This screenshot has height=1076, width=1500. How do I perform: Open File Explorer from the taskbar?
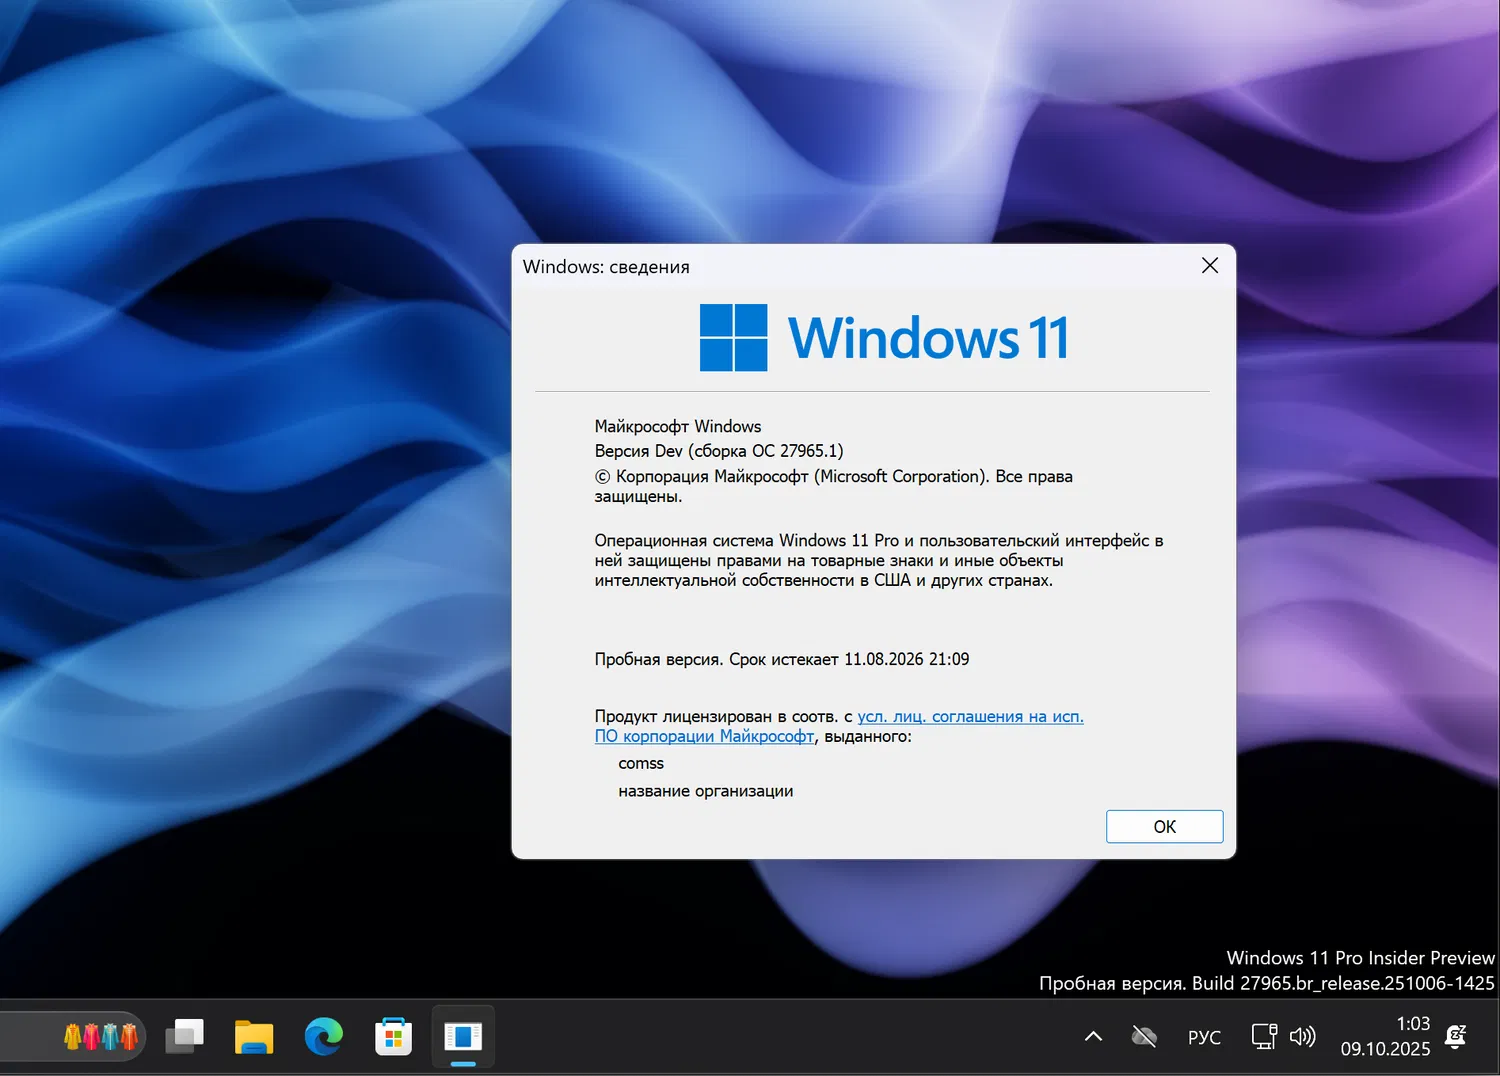pos(254,1037)
